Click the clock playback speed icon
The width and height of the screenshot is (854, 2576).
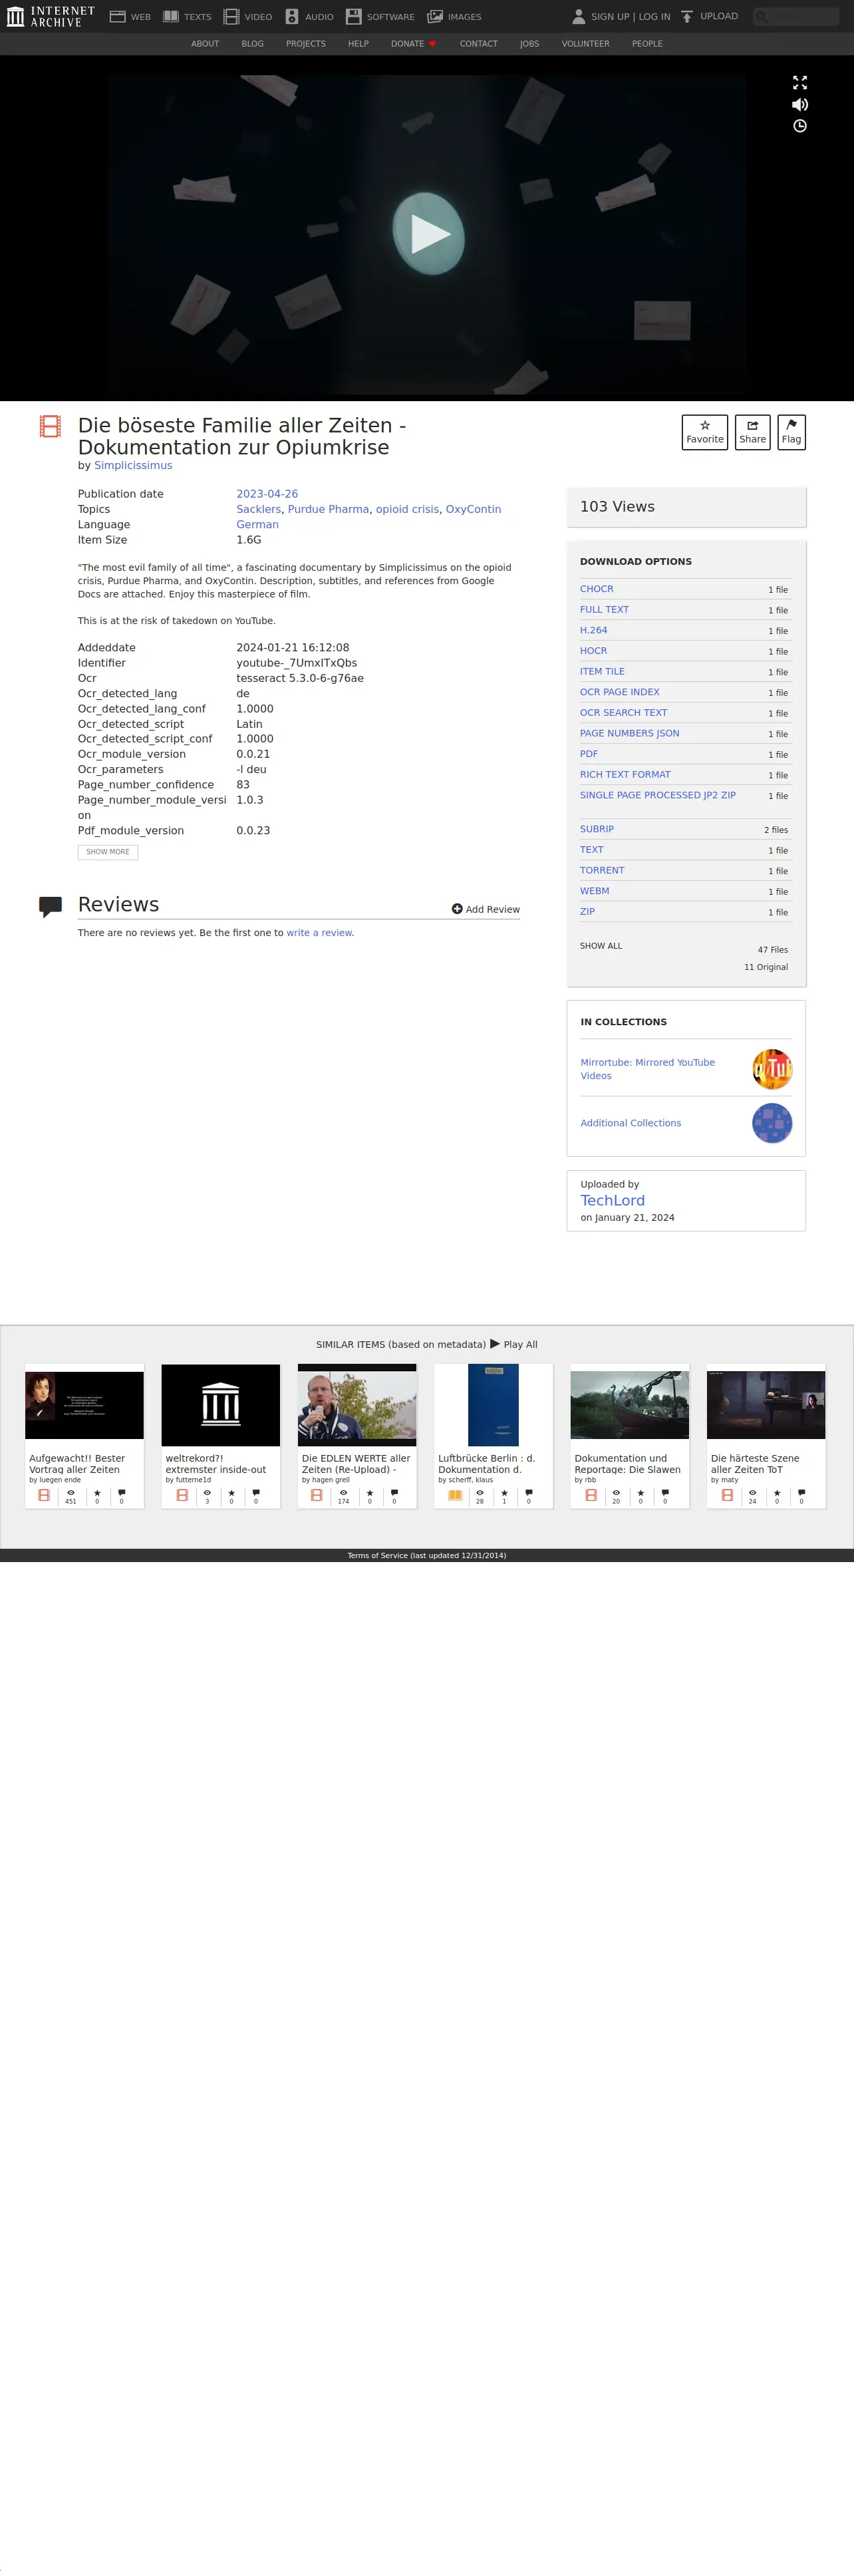(800, 126)
